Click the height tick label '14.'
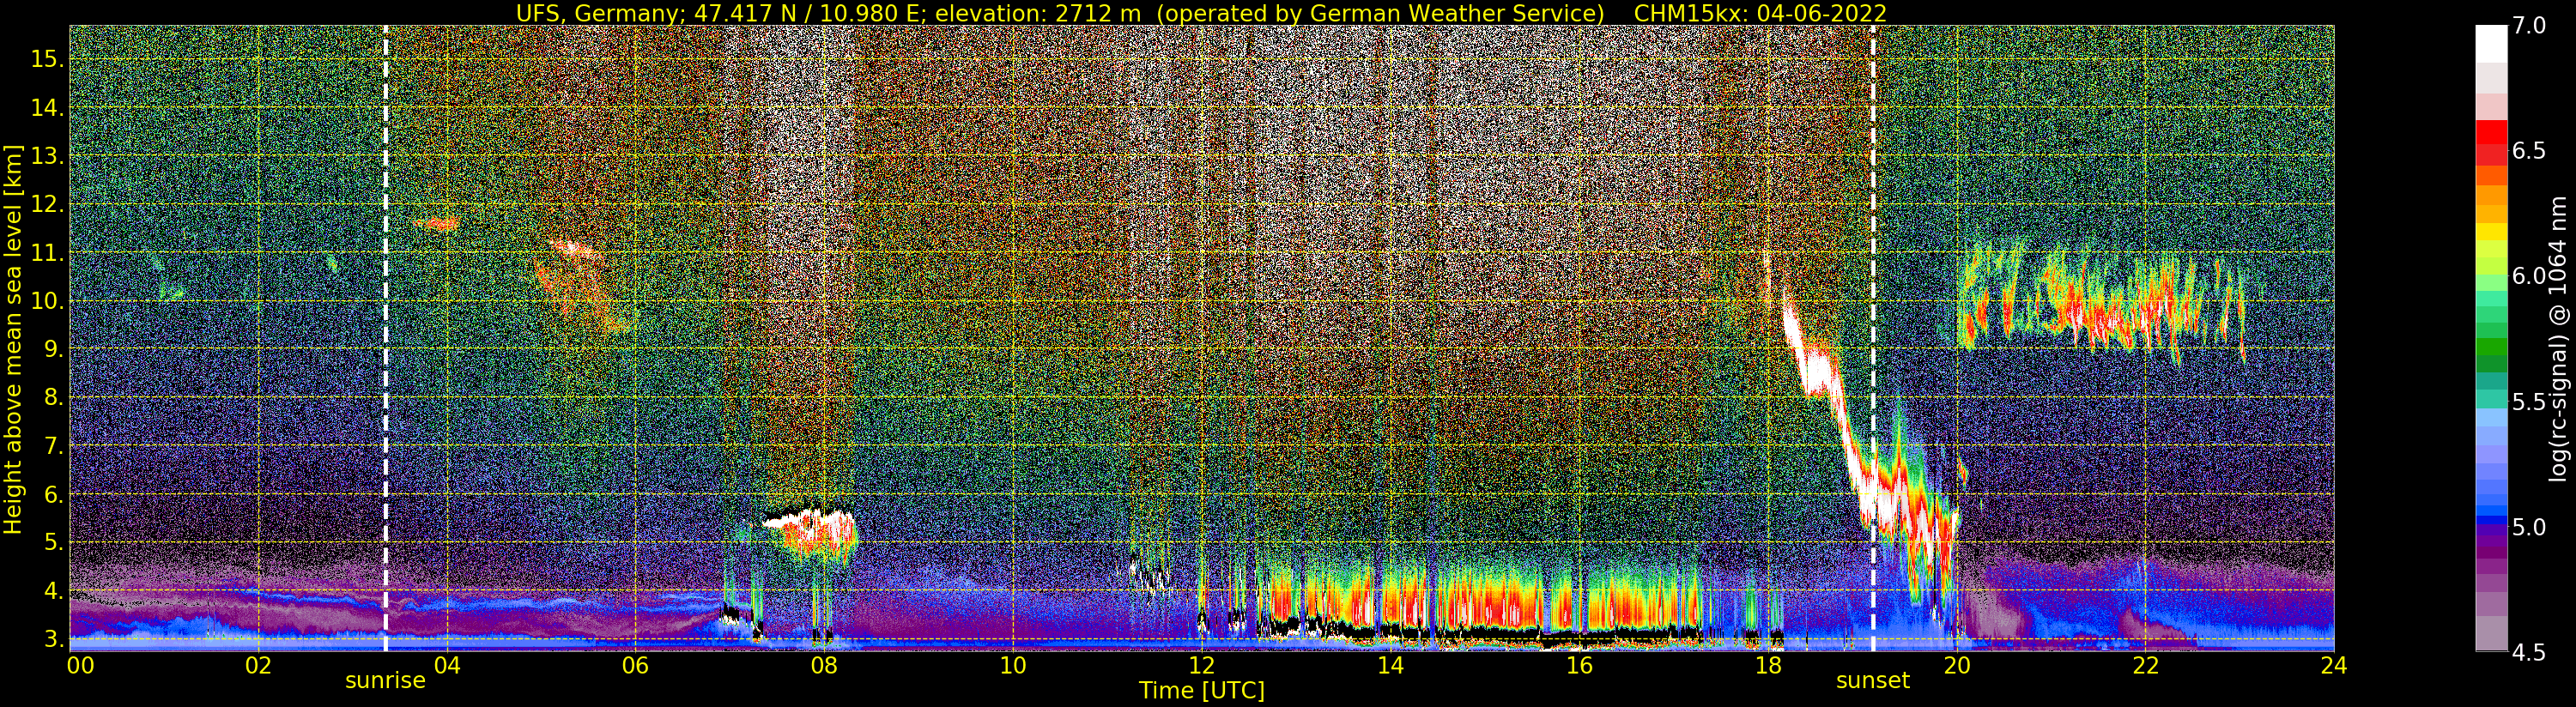 (x=48, y=107)
